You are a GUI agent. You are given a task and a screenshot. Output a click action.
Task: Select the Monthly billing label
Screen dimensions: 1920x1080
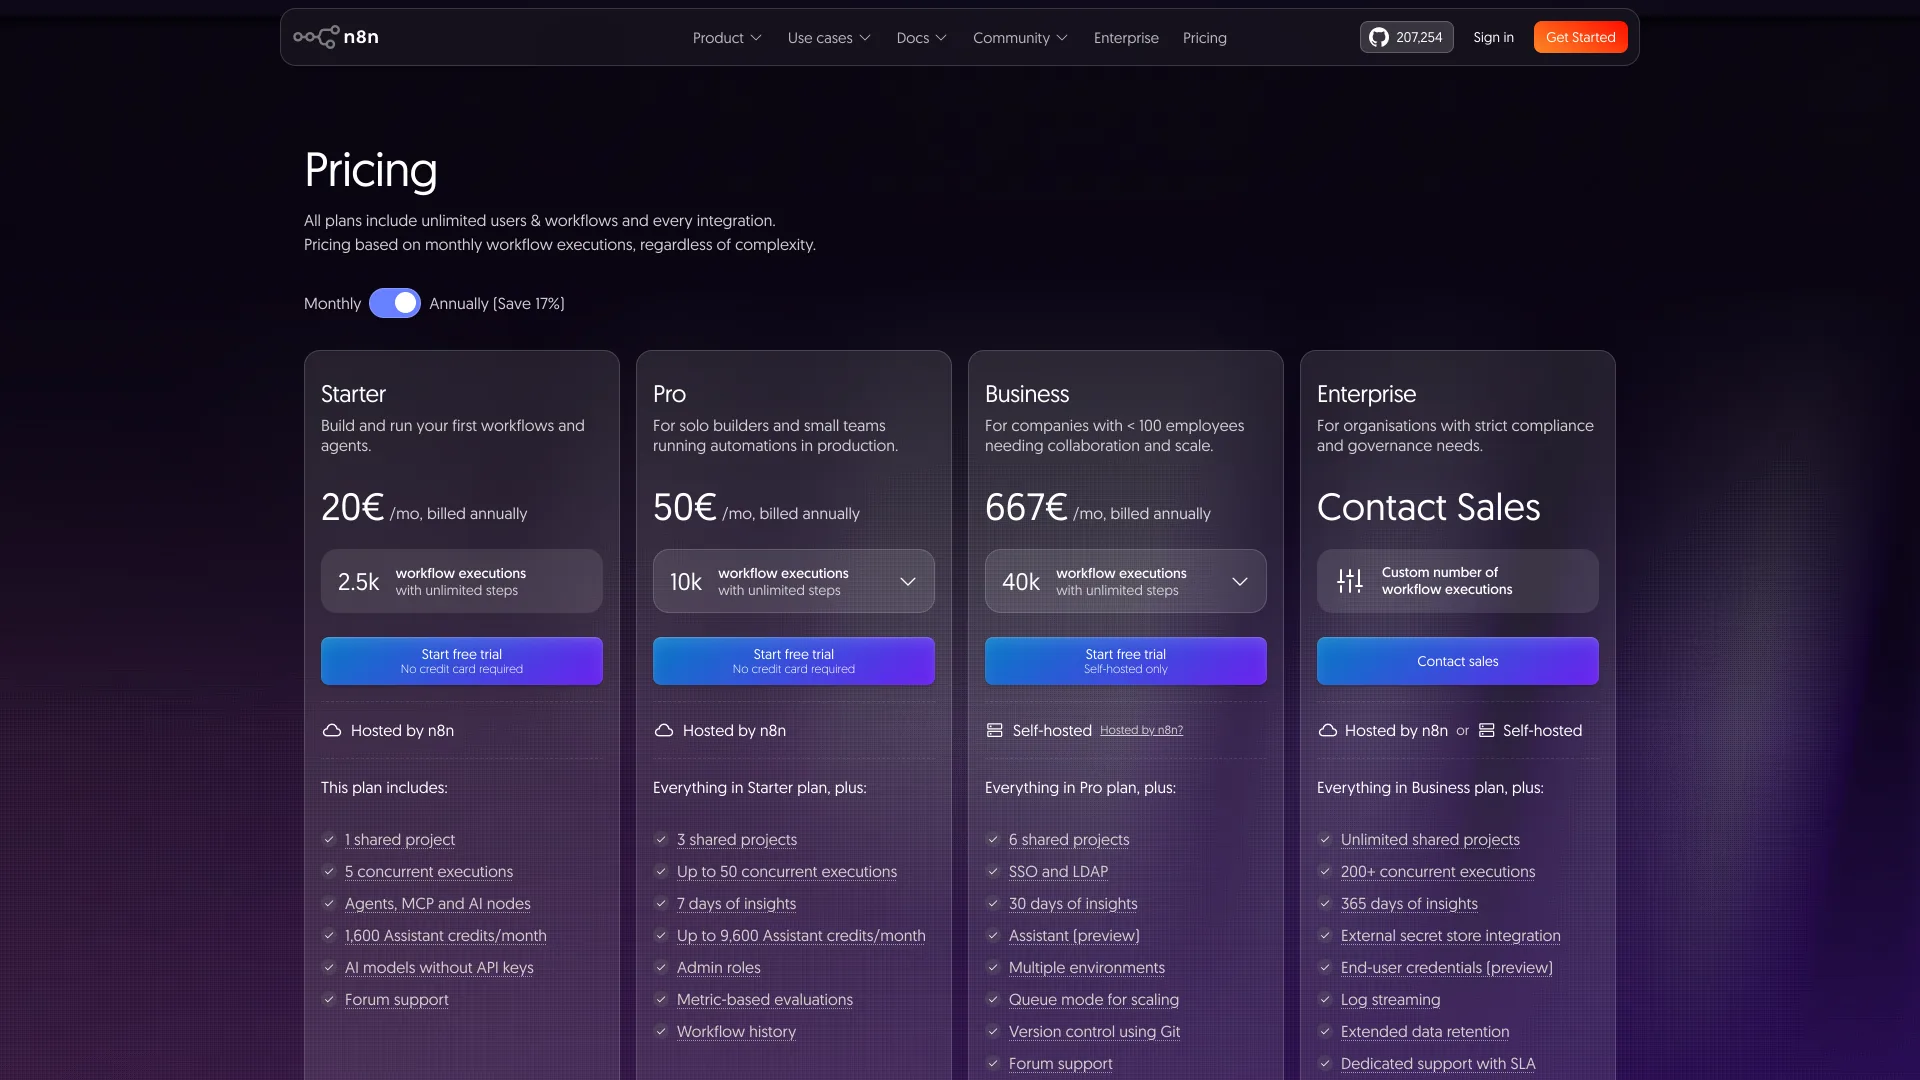(x=332, y=304)
